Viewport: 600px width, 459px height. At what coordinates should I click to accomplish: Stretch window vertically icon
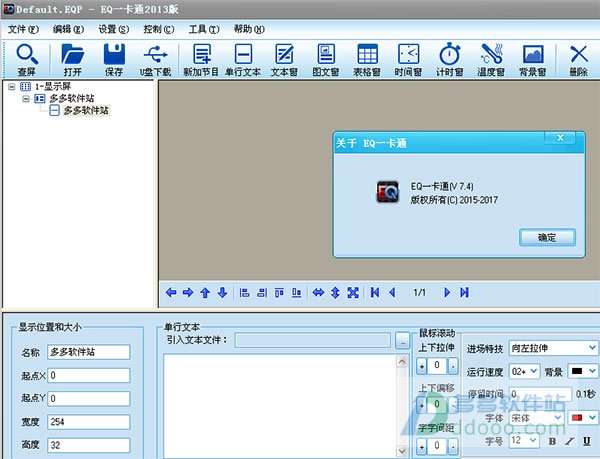point(335,293)
